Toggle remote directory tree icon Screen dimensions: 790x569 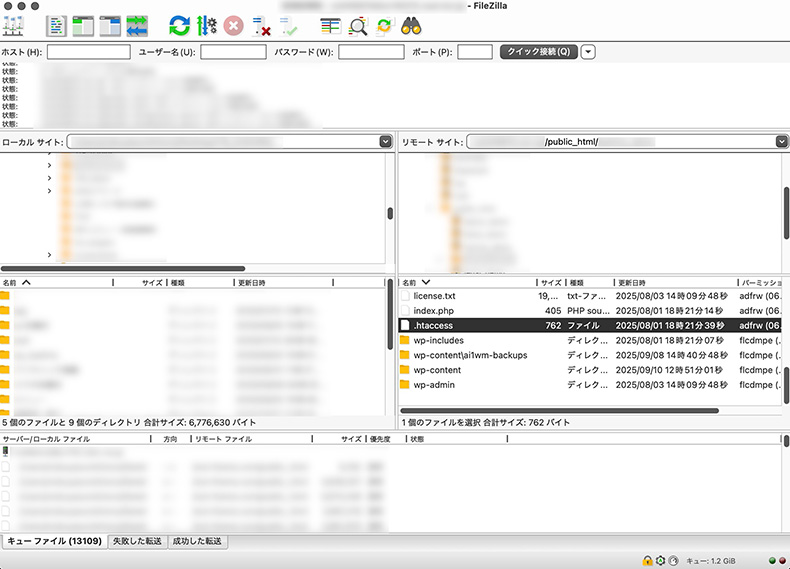(x=110, y=26)
